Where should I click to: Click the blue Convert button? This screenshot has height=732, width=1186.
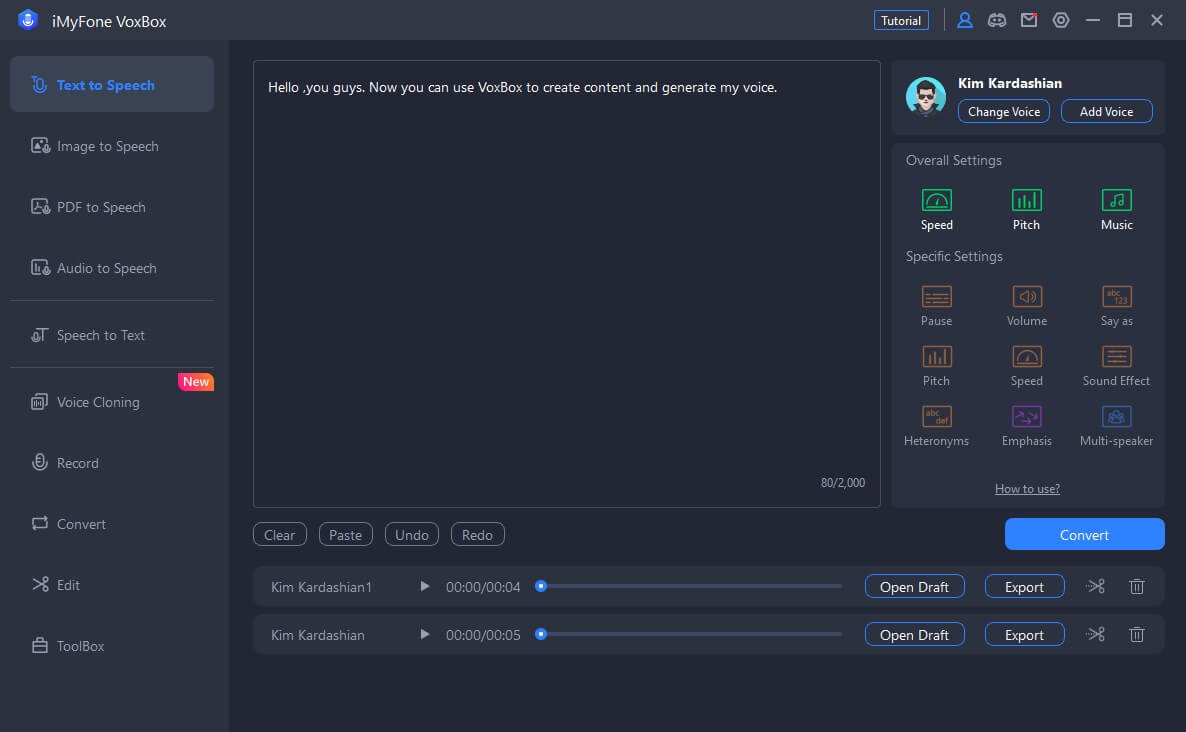click(x=1084, y=535)
